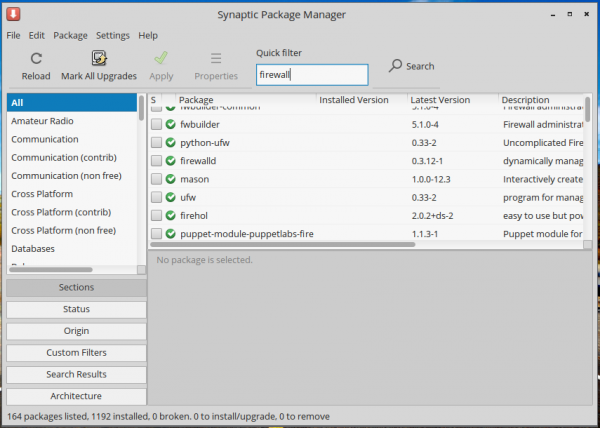This screenshot has width=600, height=428.
Task: Select the Cross Platform section
Action: (x=72, y=194)
